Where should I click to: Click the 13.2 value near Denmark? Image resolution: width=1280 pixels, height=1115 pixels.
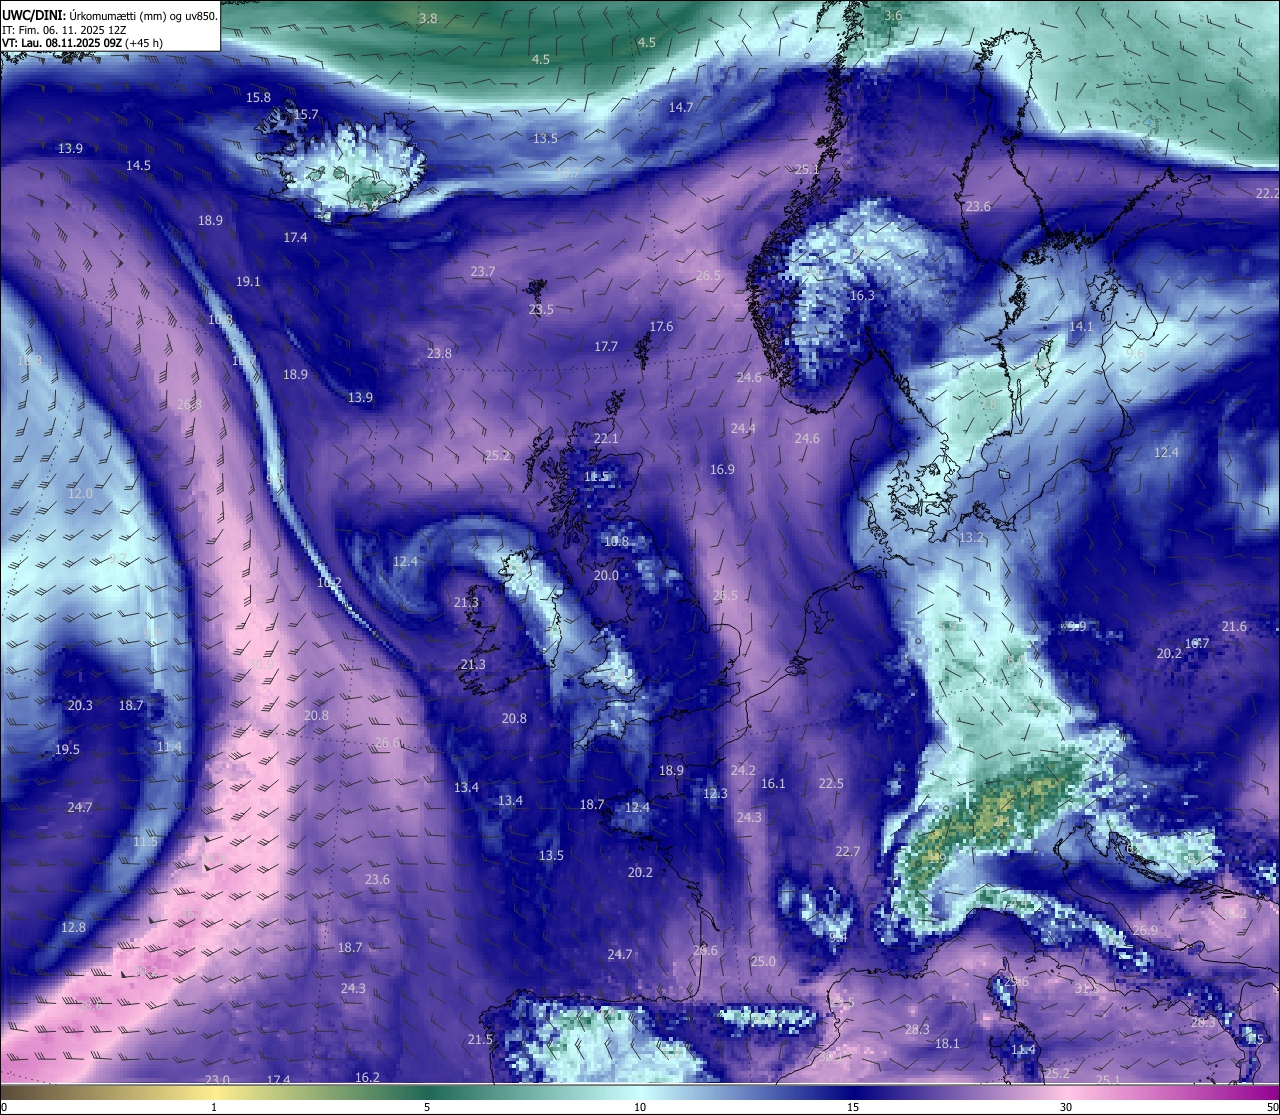(972, 538)
